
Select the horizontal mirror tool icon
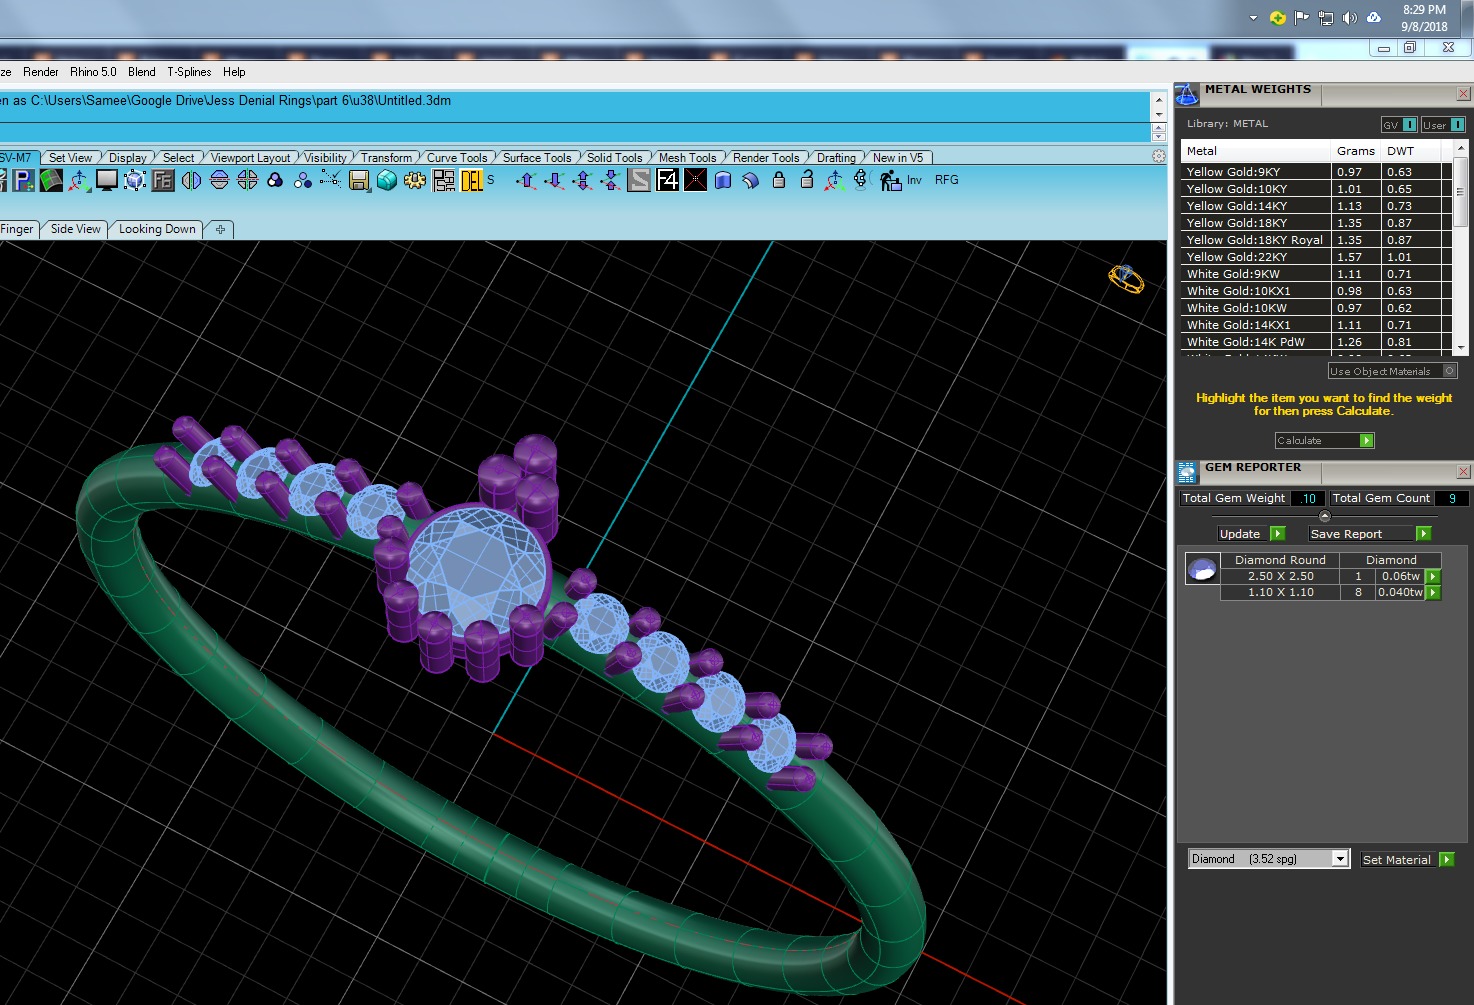[219, 180]
